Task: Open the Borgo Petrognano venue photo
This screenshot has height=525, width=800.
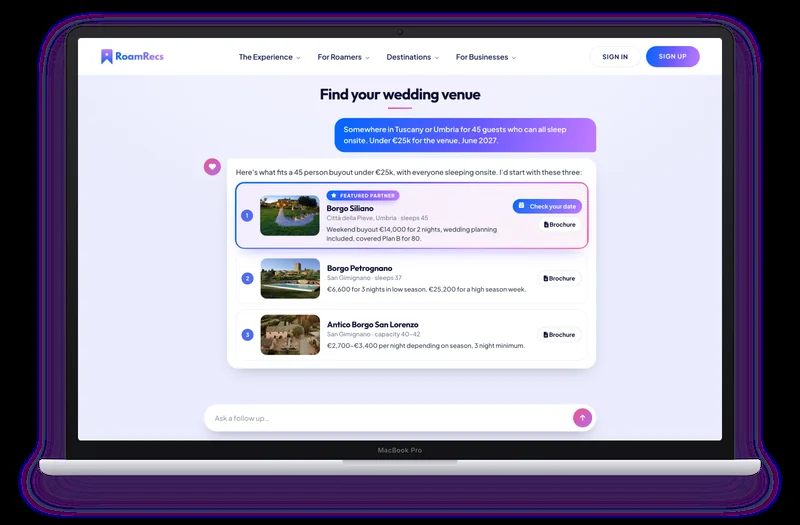Action: pos(290,279)
